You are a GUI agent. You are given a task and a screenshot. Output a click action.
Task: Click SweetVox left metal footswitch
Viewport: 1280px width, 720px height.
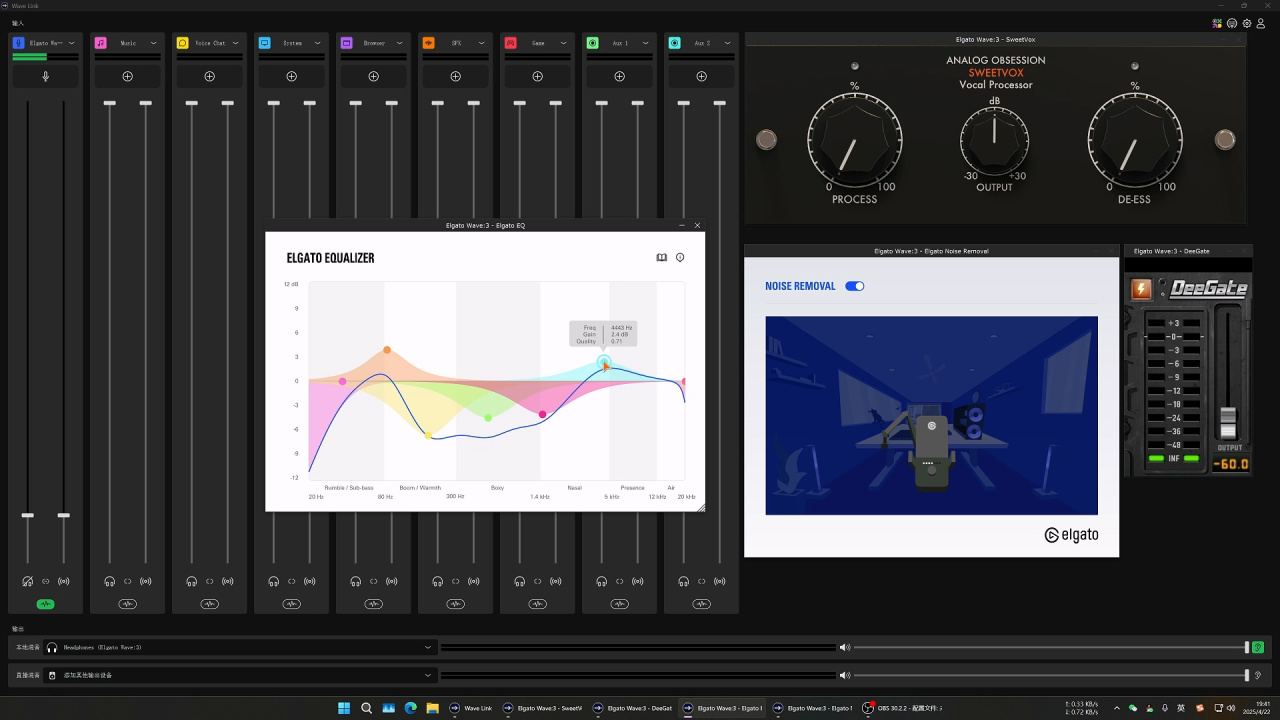tap(766, 139)
